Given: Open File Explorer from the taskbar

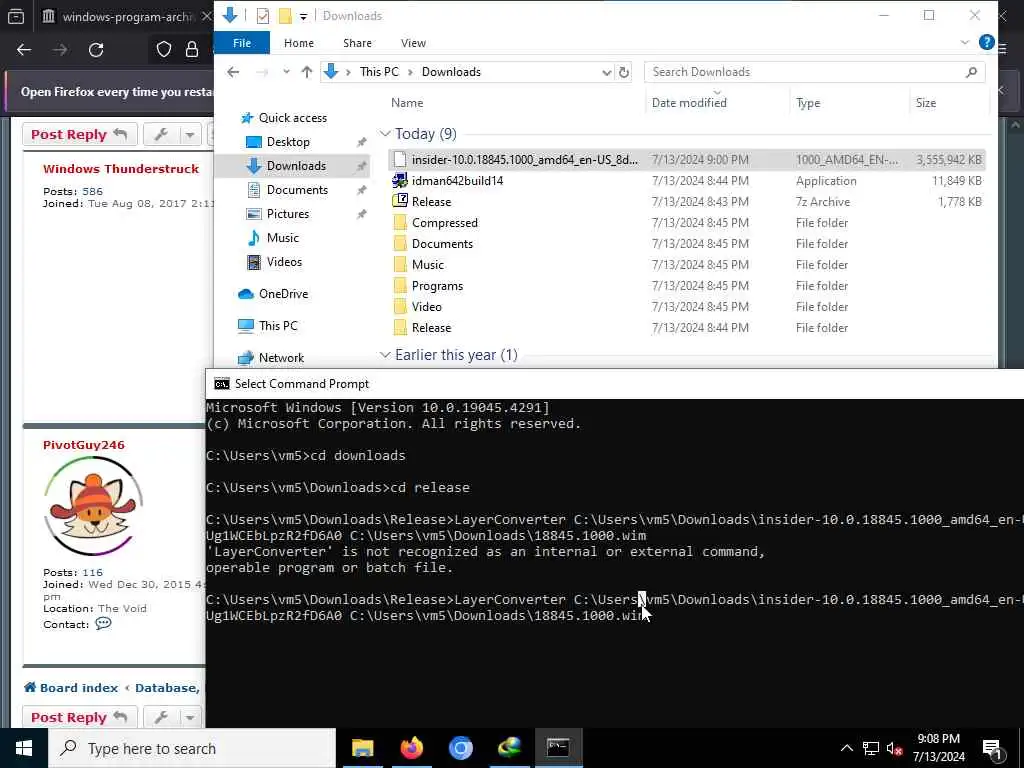Looking at the screenshot, I should point(362,748).
